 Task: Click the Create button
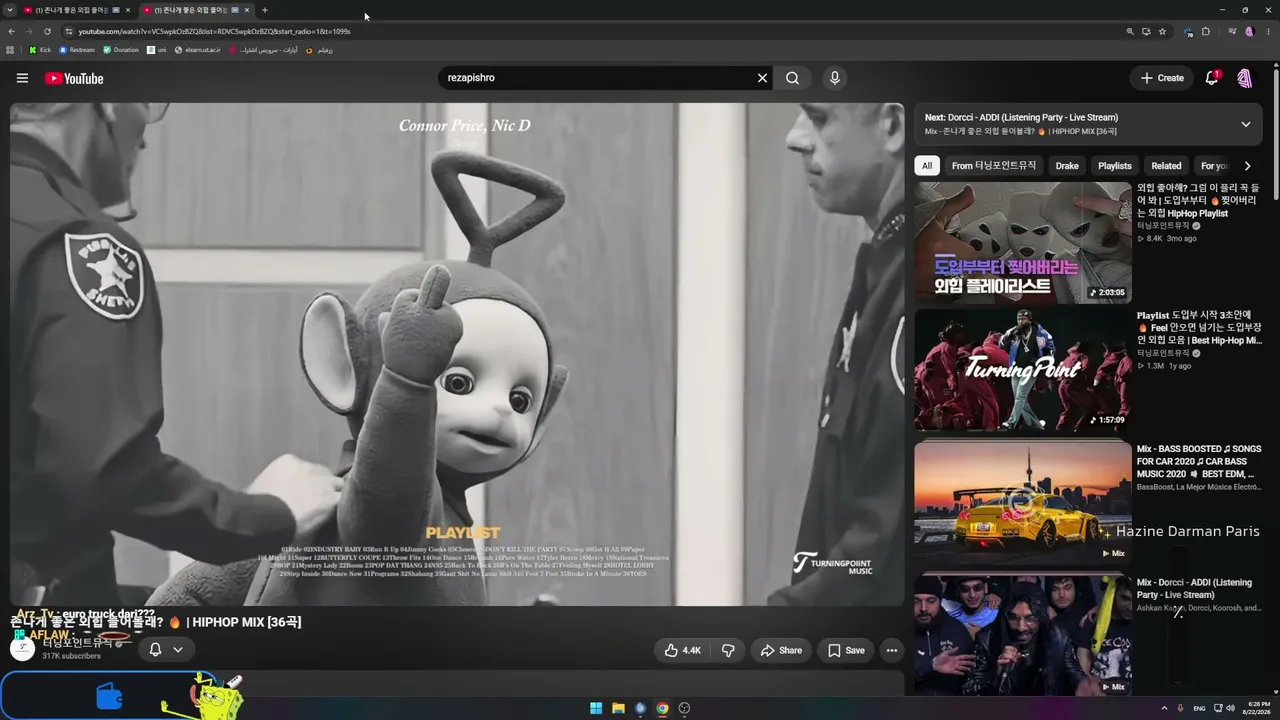click(1162, 78)
